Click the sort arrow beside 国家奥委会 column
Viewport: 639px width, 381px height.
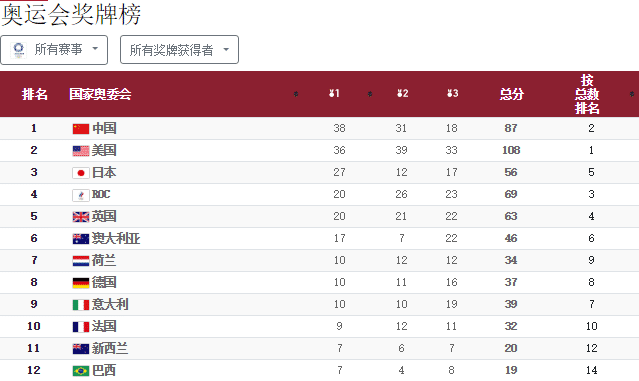(296, 94)
